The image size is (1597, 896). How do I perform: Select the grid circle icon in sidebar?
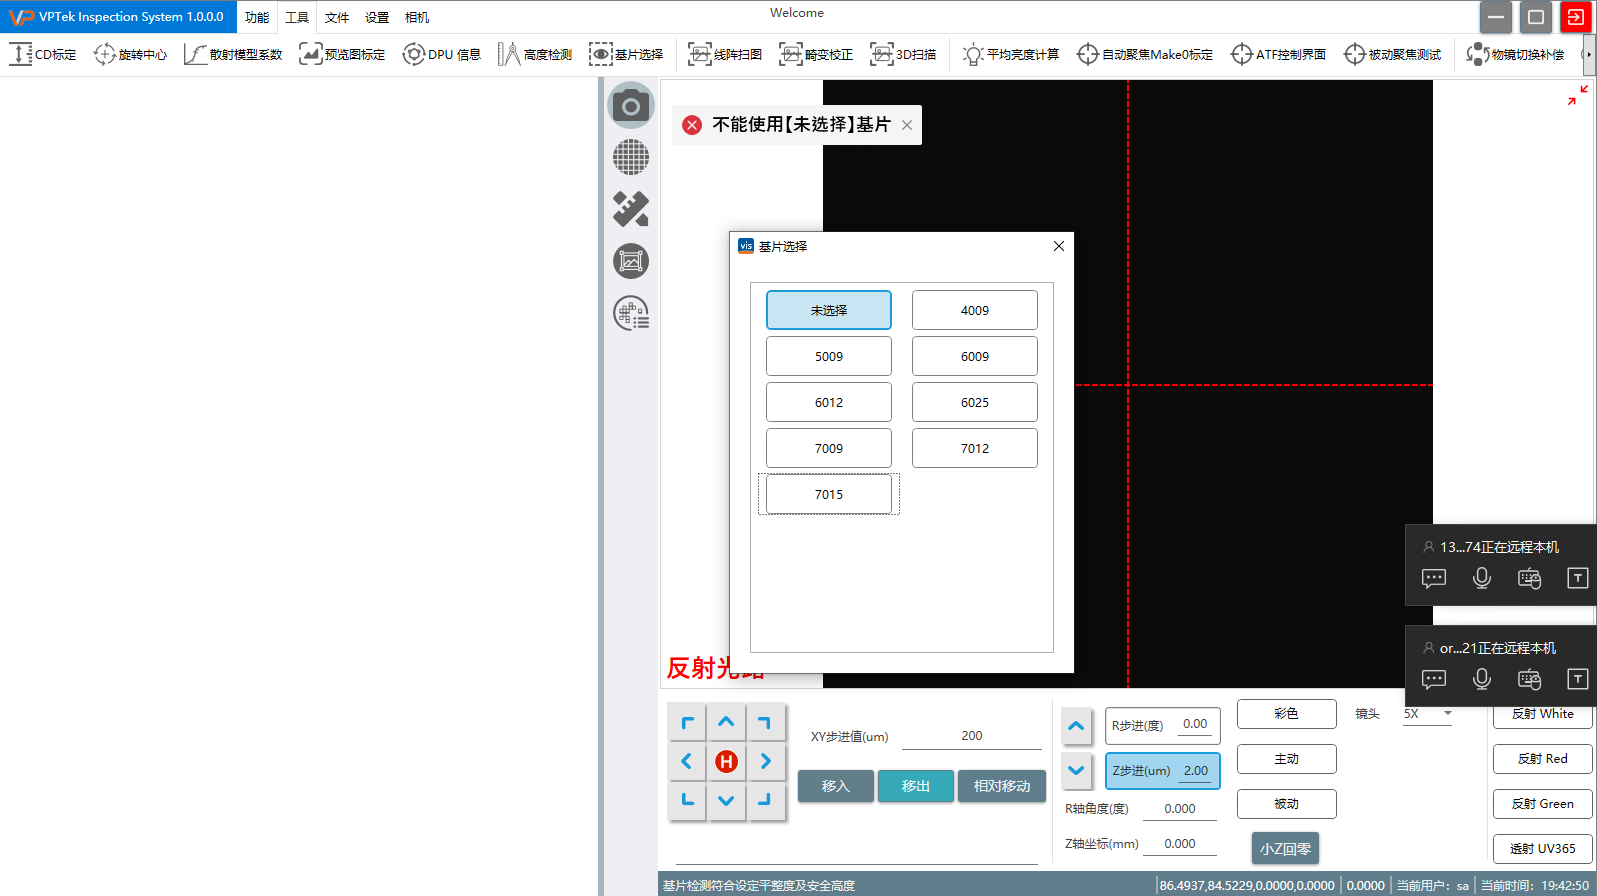point(630,157)
